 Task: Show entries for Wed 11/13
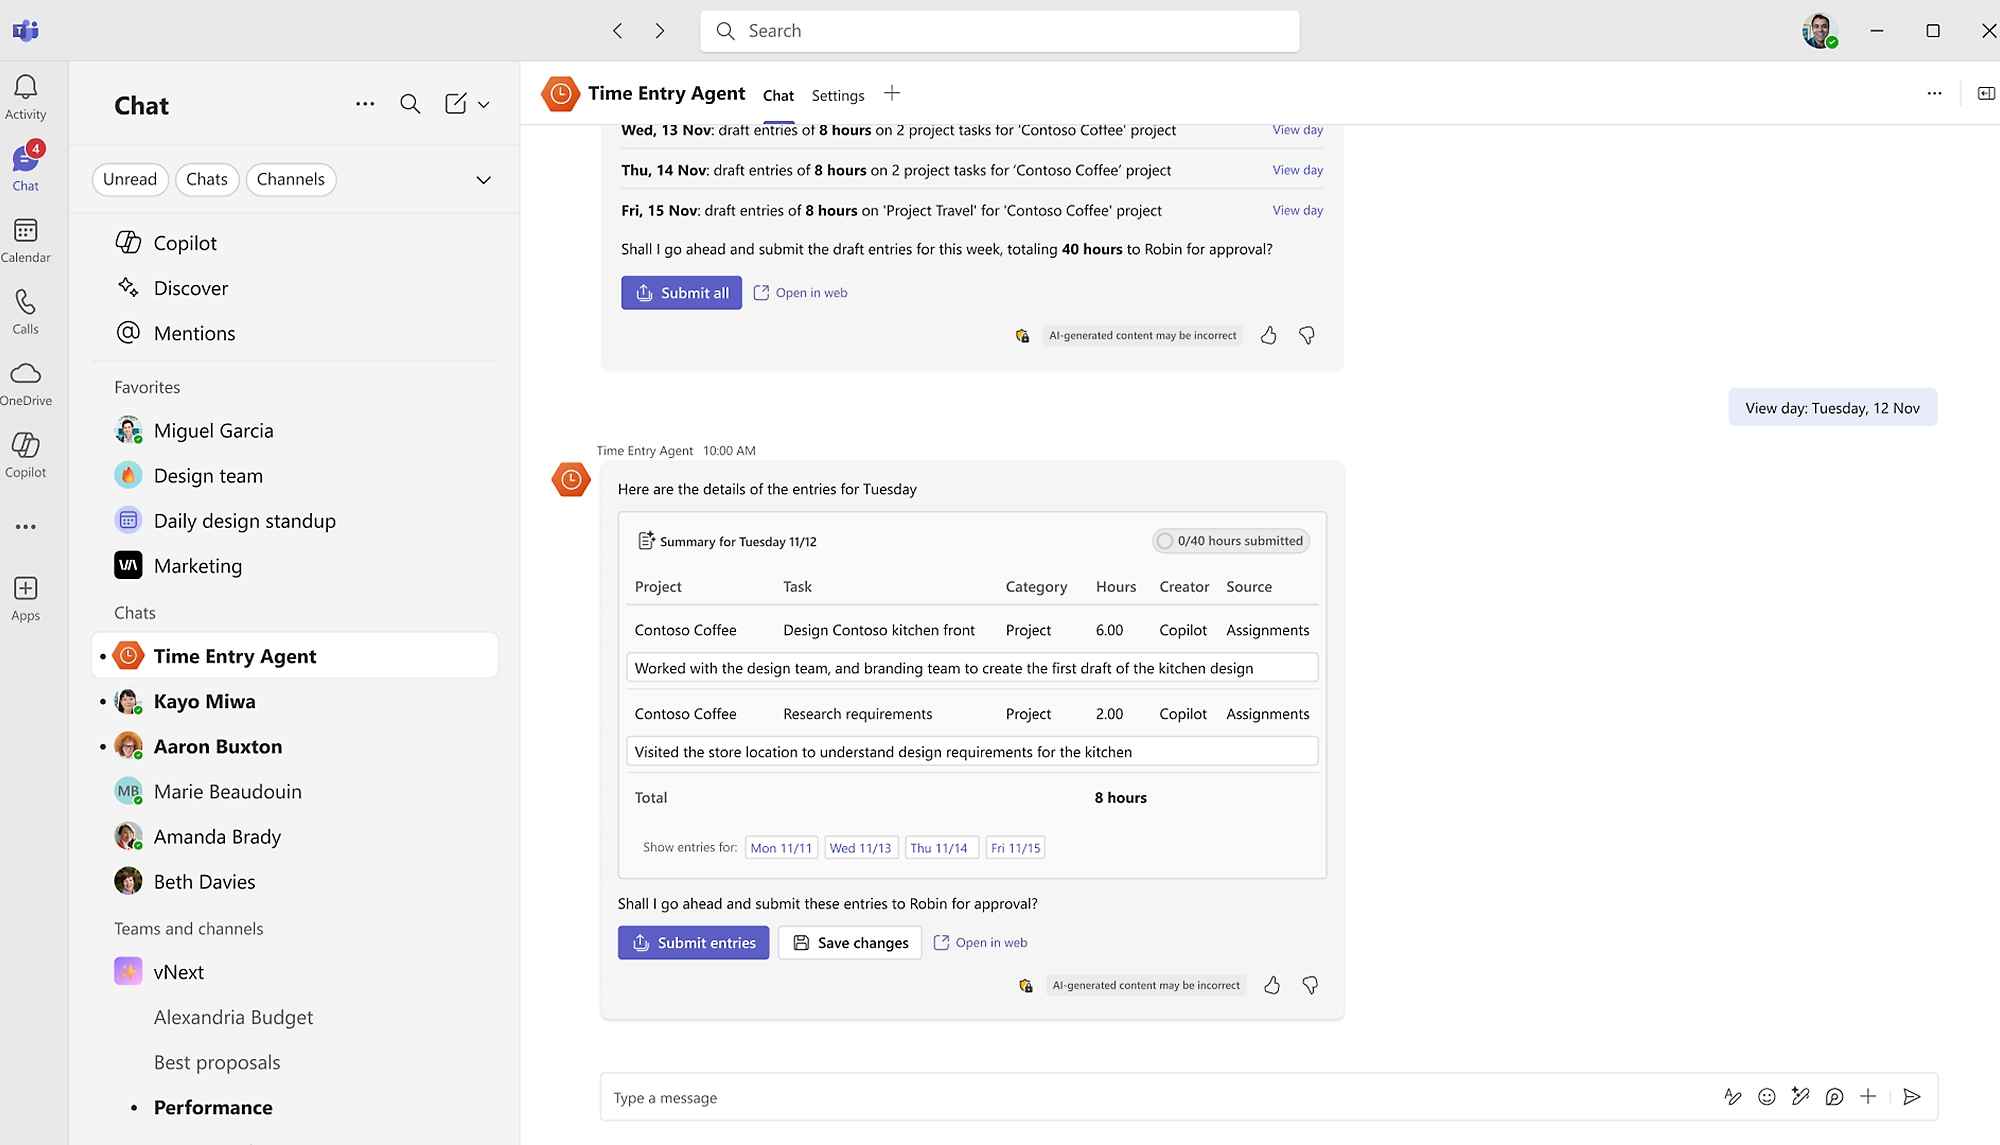tap(860, 848)
